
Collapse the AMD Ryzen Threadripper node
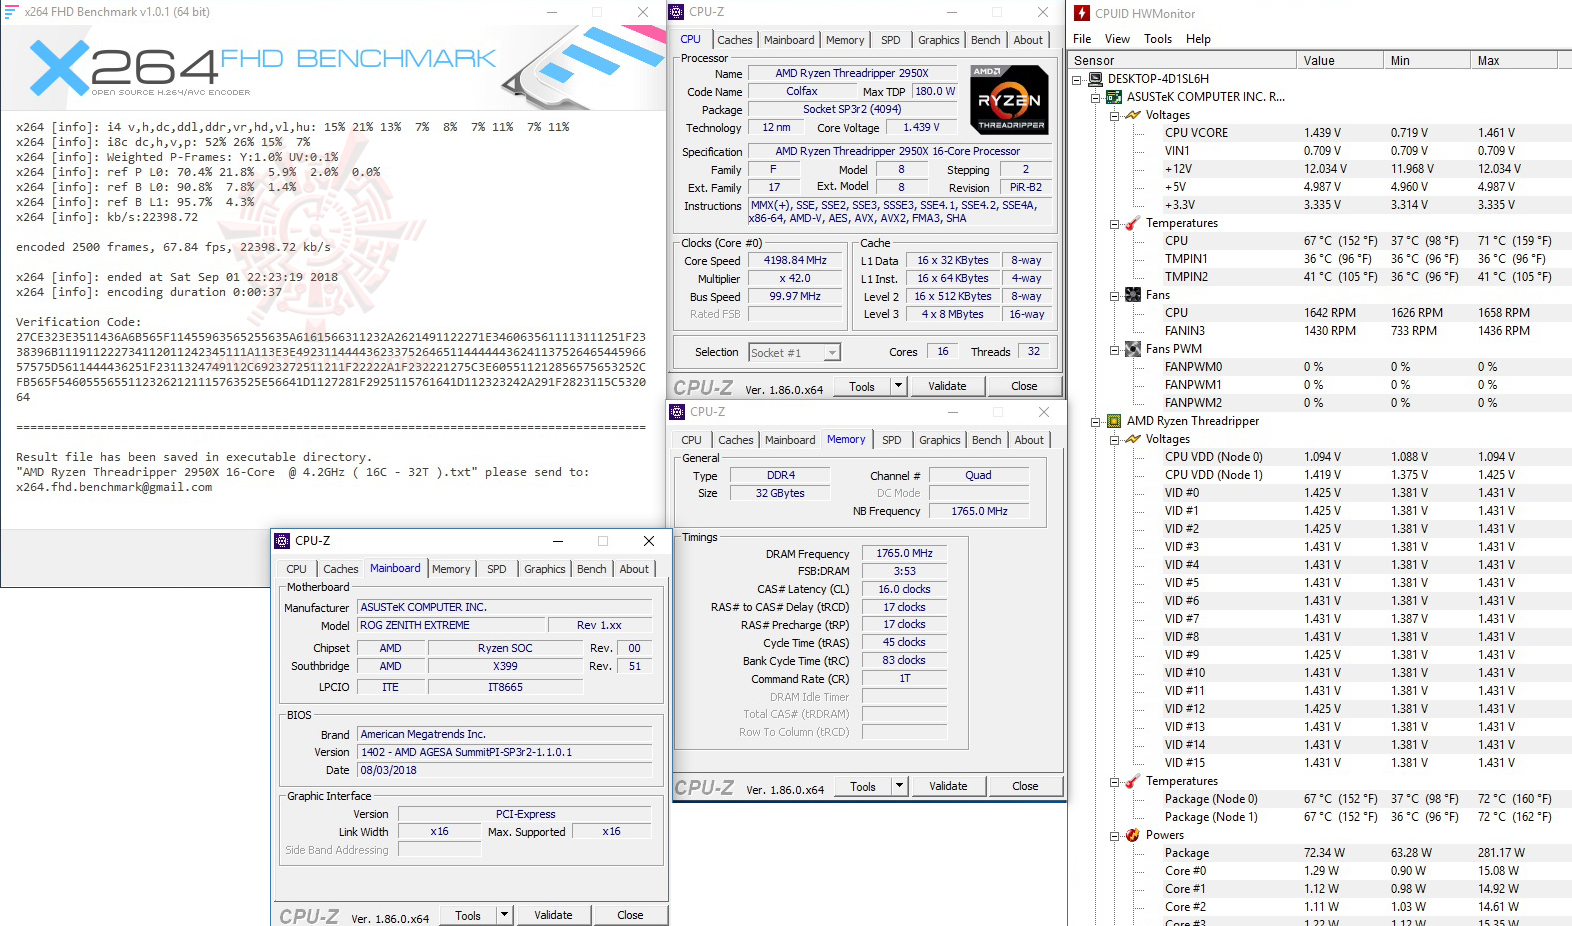tap(1096, 422)
